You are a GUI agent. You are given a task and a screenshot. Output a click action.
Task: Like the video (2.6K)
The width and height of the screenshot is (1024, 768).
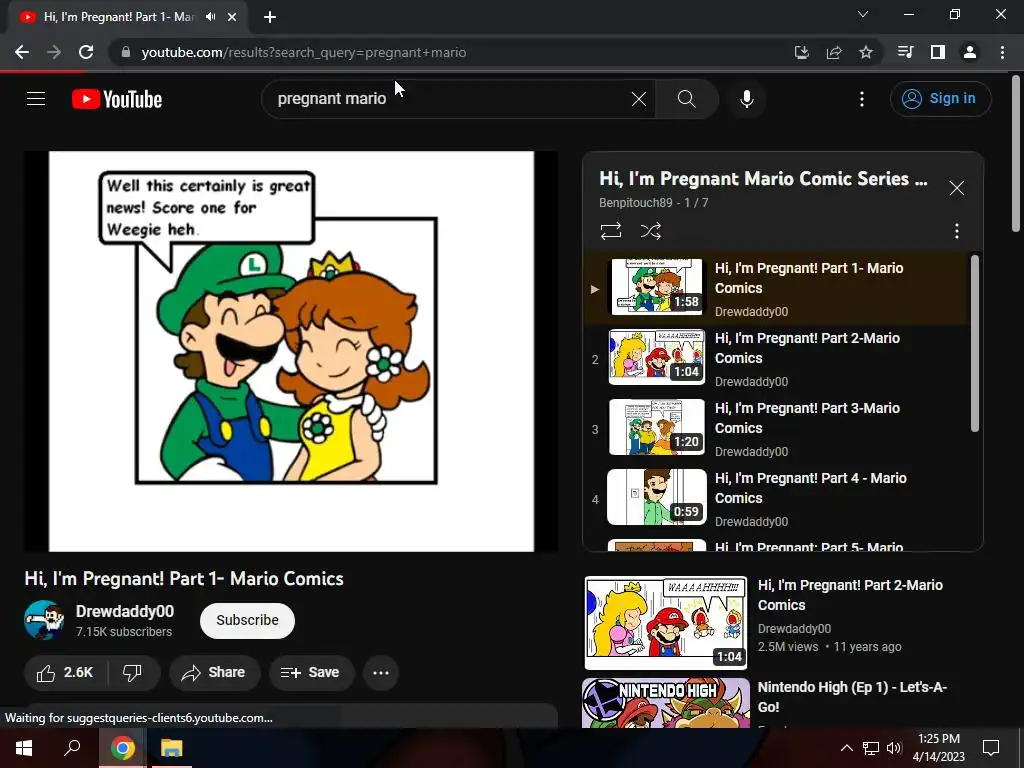65,673
